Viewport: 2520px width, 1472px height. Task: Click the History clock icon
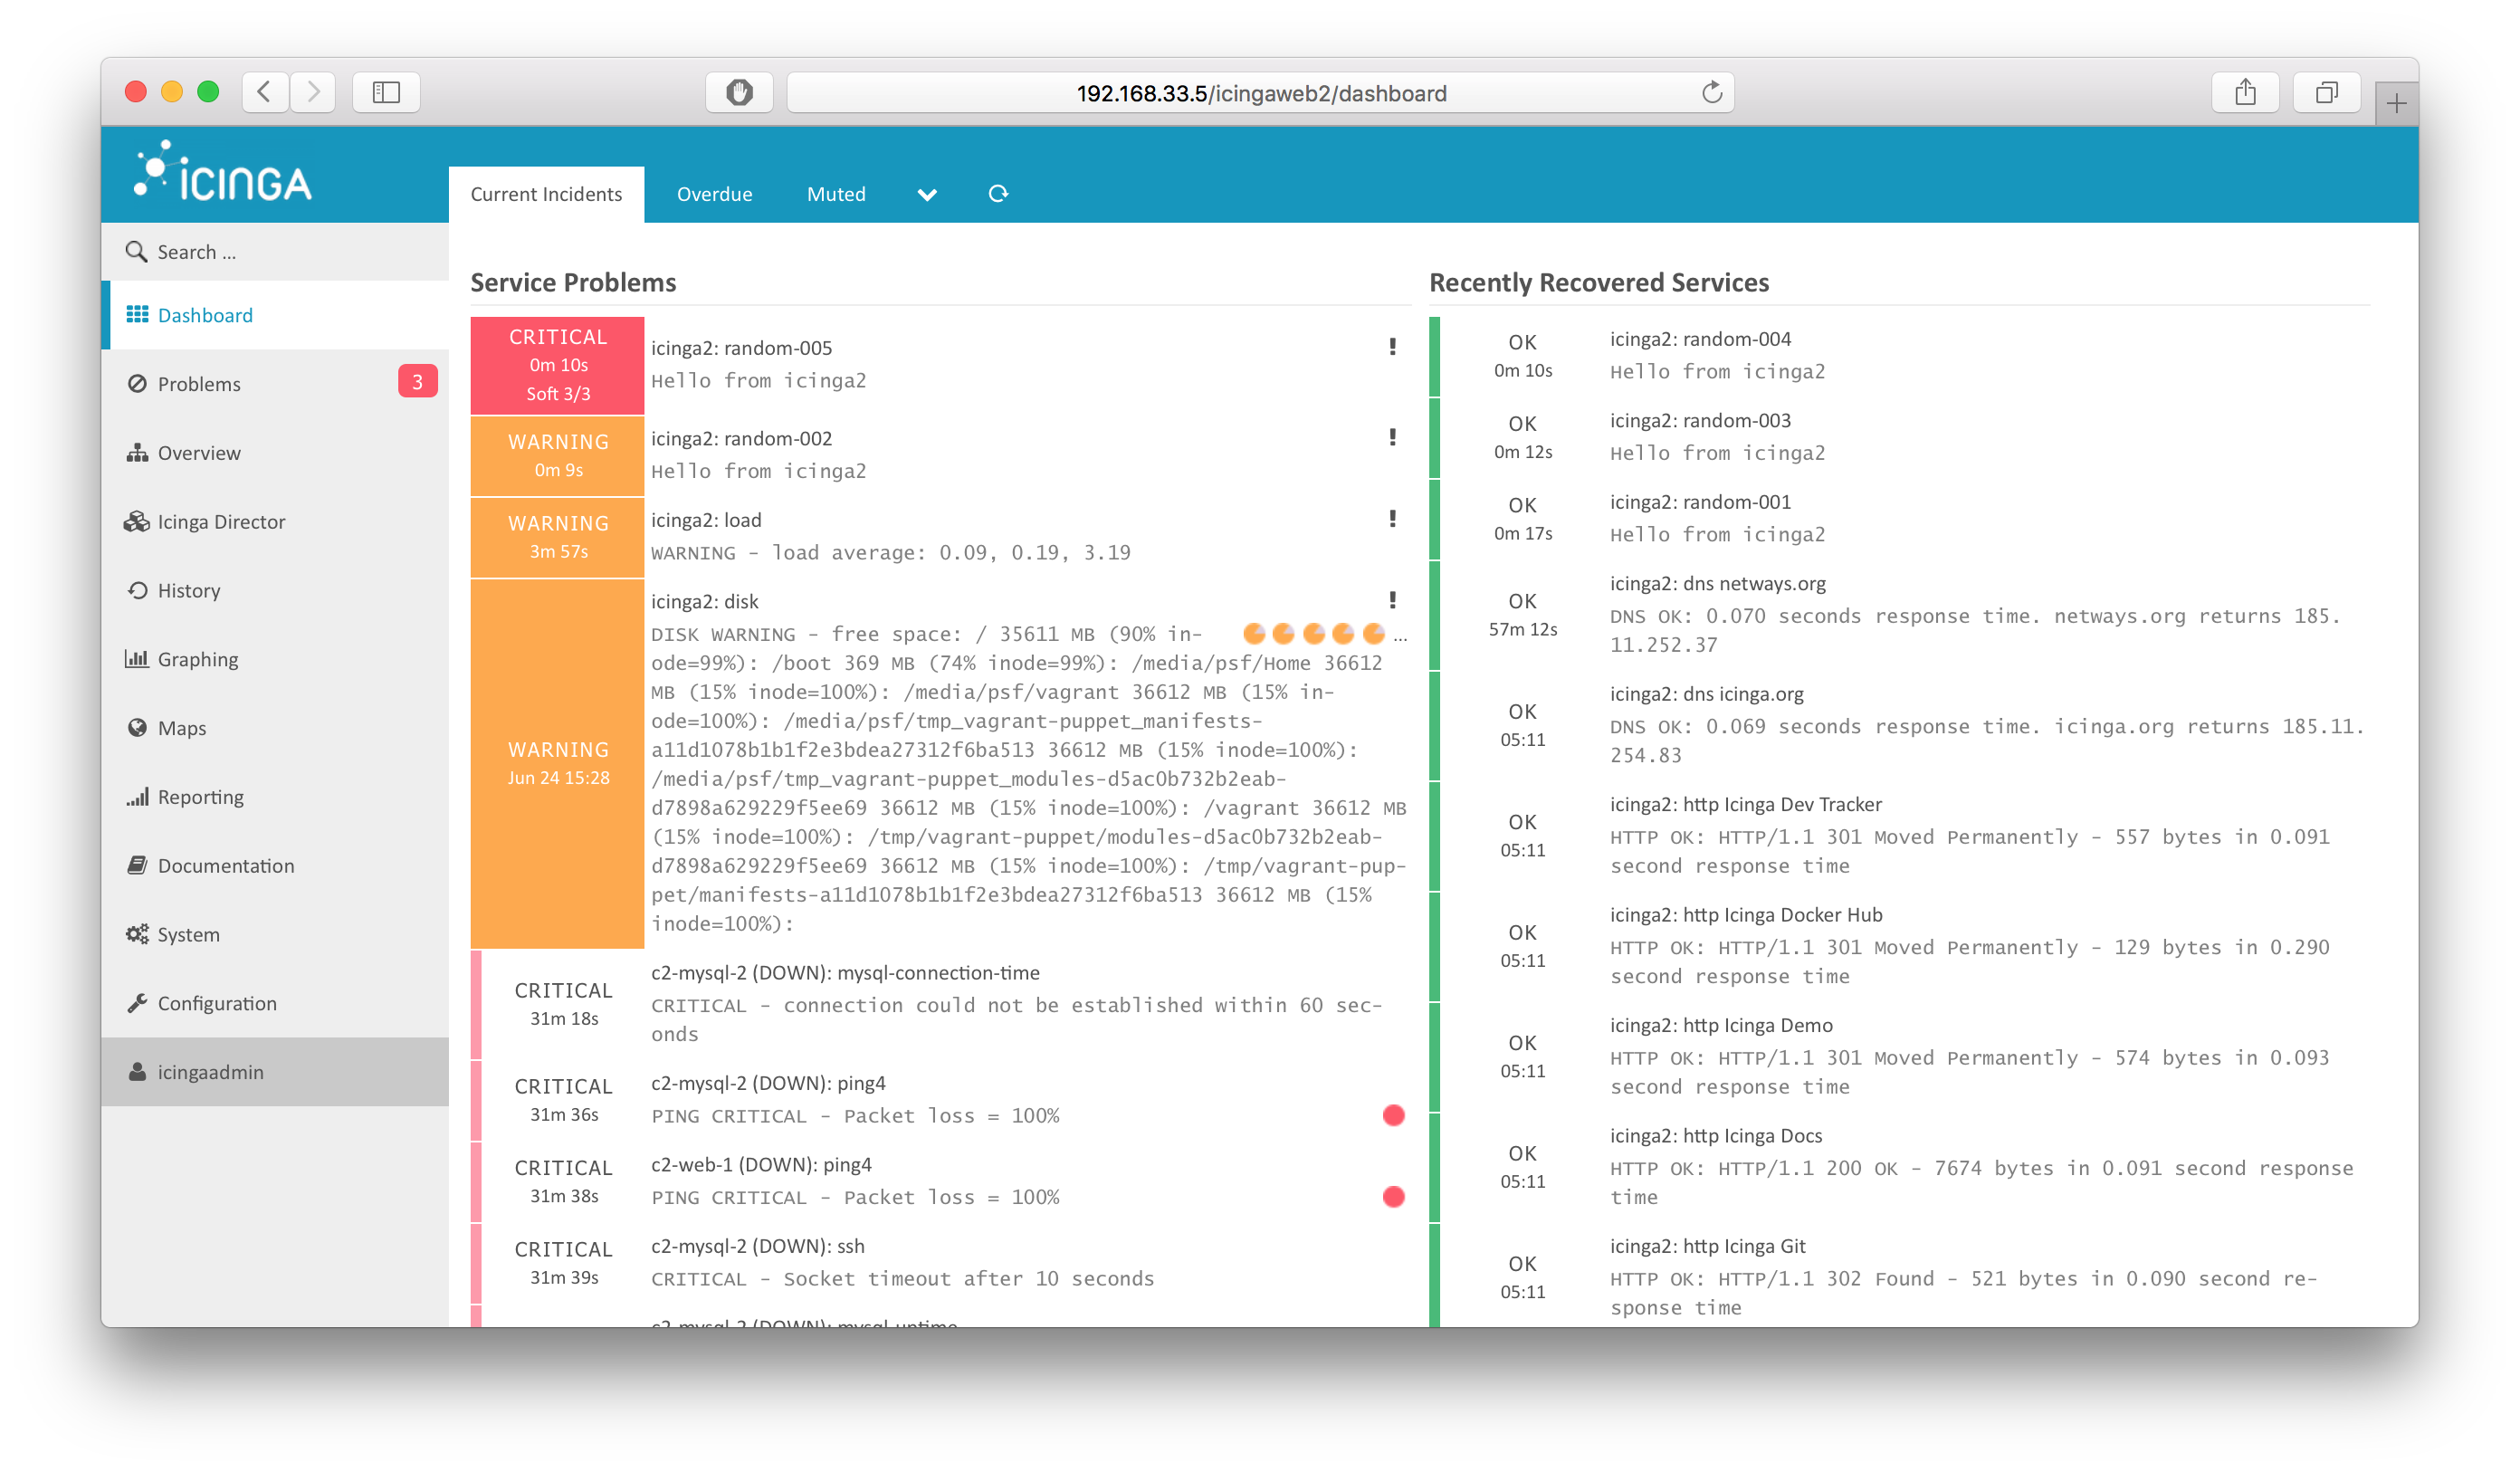(x=137, y=590)
